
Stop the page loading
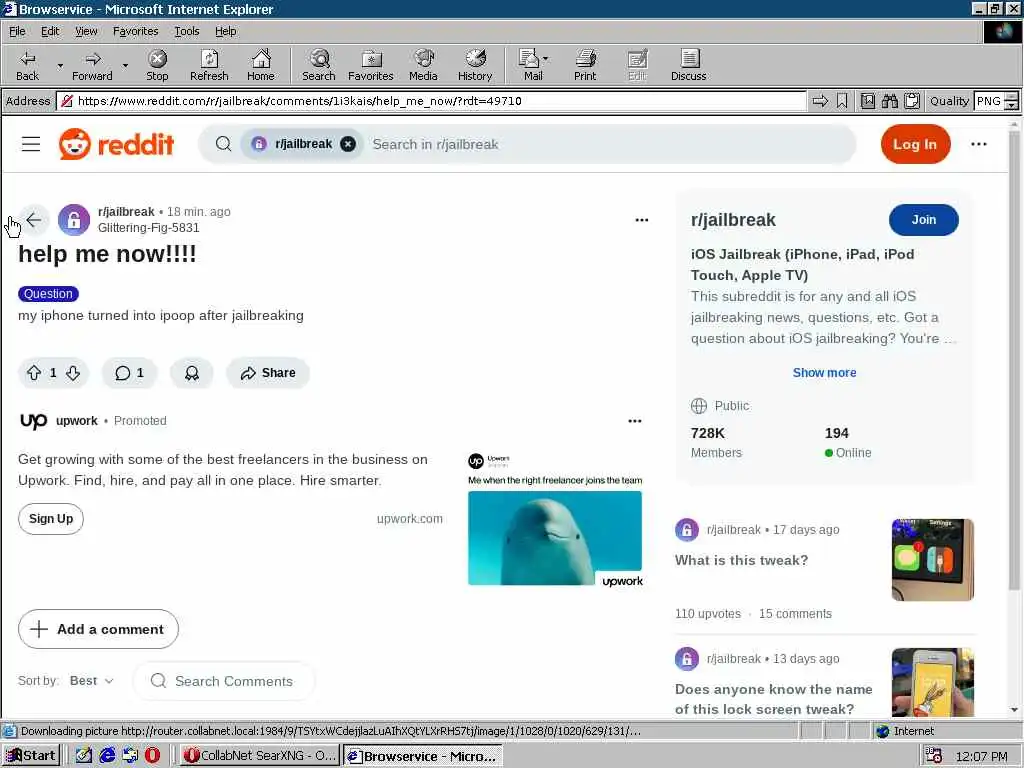coord(157,65)
